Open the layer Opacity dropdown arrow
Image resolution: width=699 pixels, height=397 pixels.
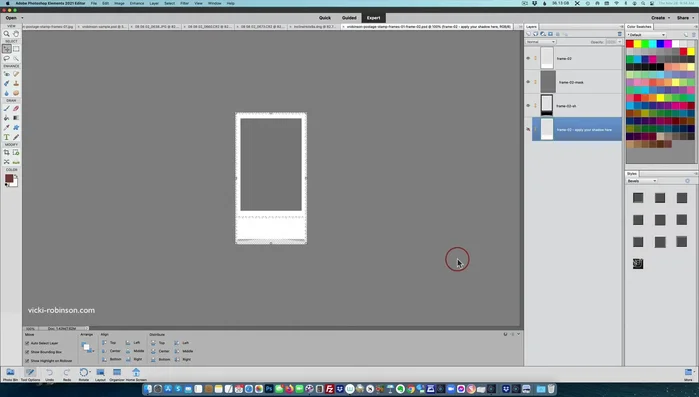tap(620, 42)
